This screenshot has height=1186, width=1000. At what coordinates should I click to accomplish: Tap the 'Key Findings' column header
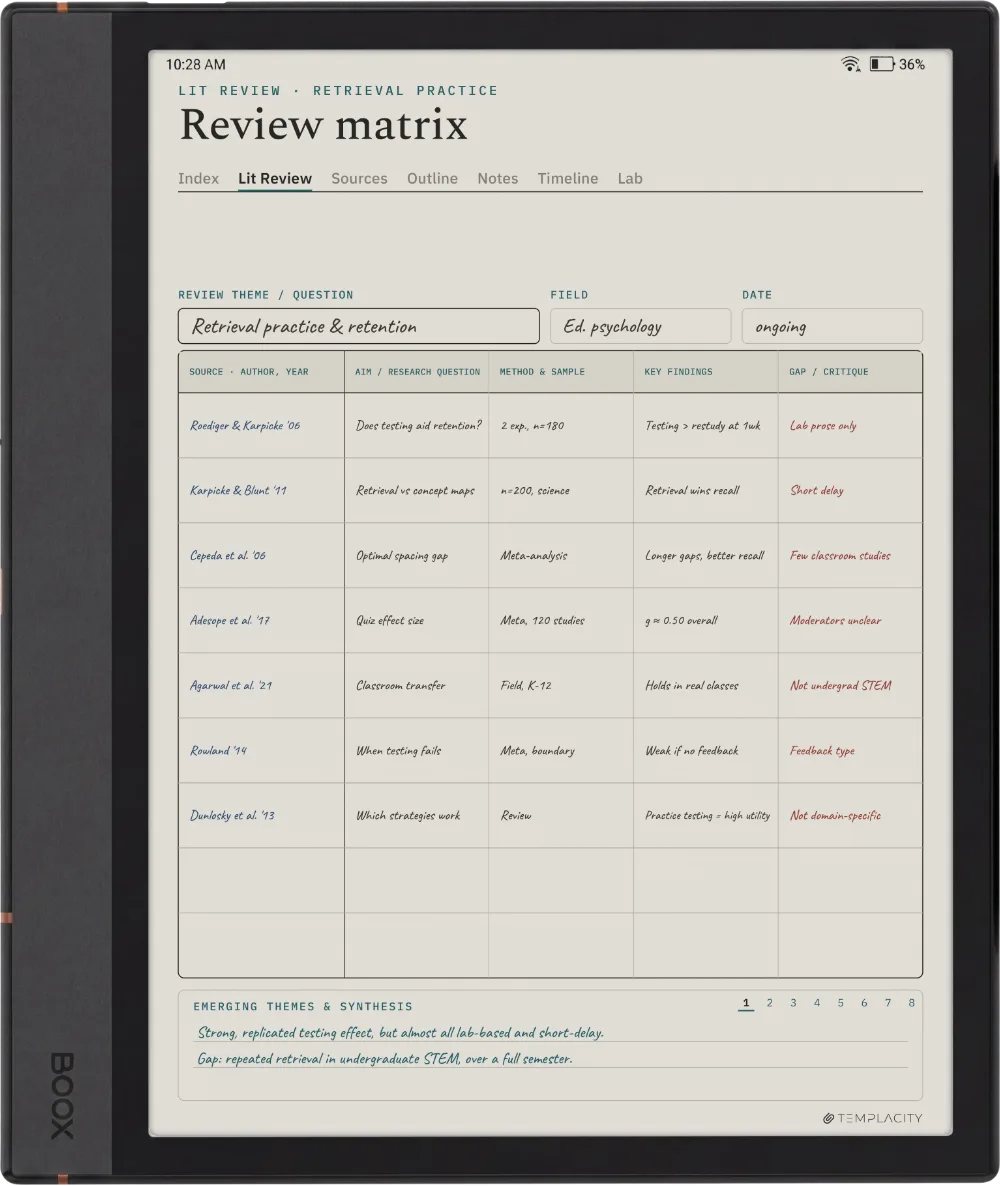click(706, 371)
